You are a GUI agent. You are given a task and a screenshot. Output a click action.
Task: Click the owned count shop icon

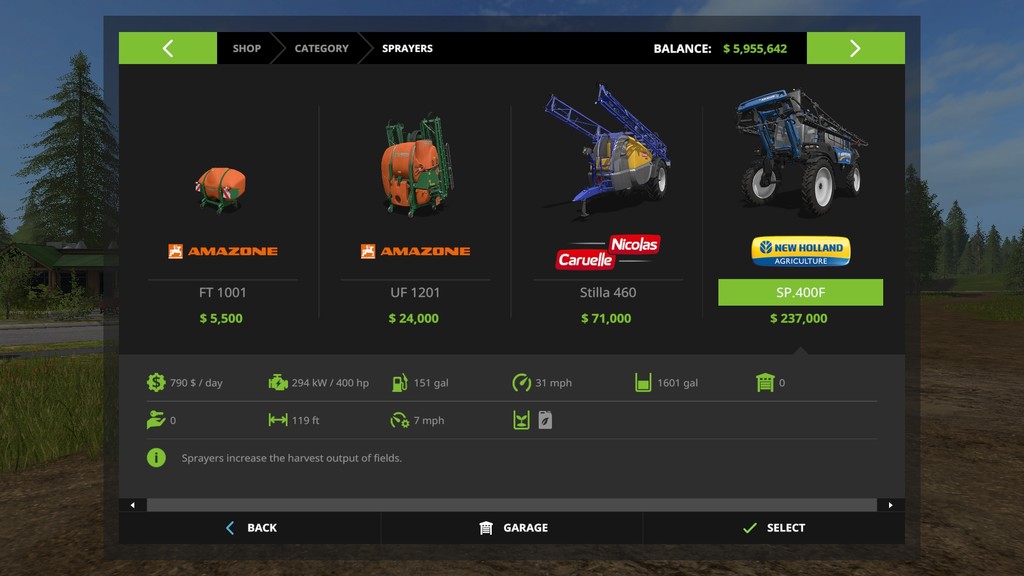tap(765, 383)
